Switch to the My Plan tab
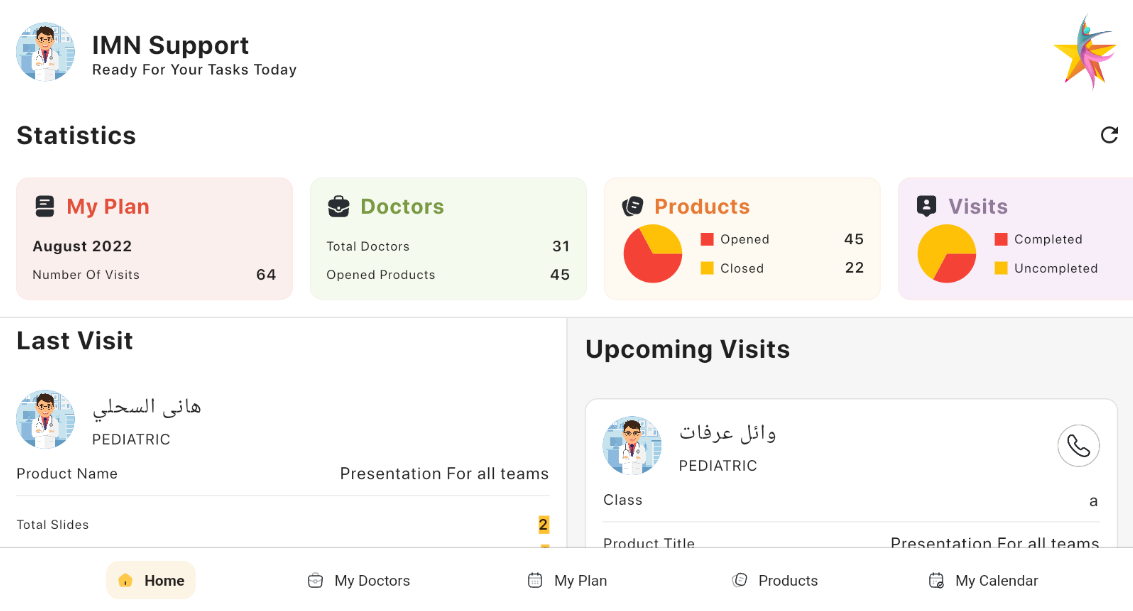 click(x=567, y=580)
